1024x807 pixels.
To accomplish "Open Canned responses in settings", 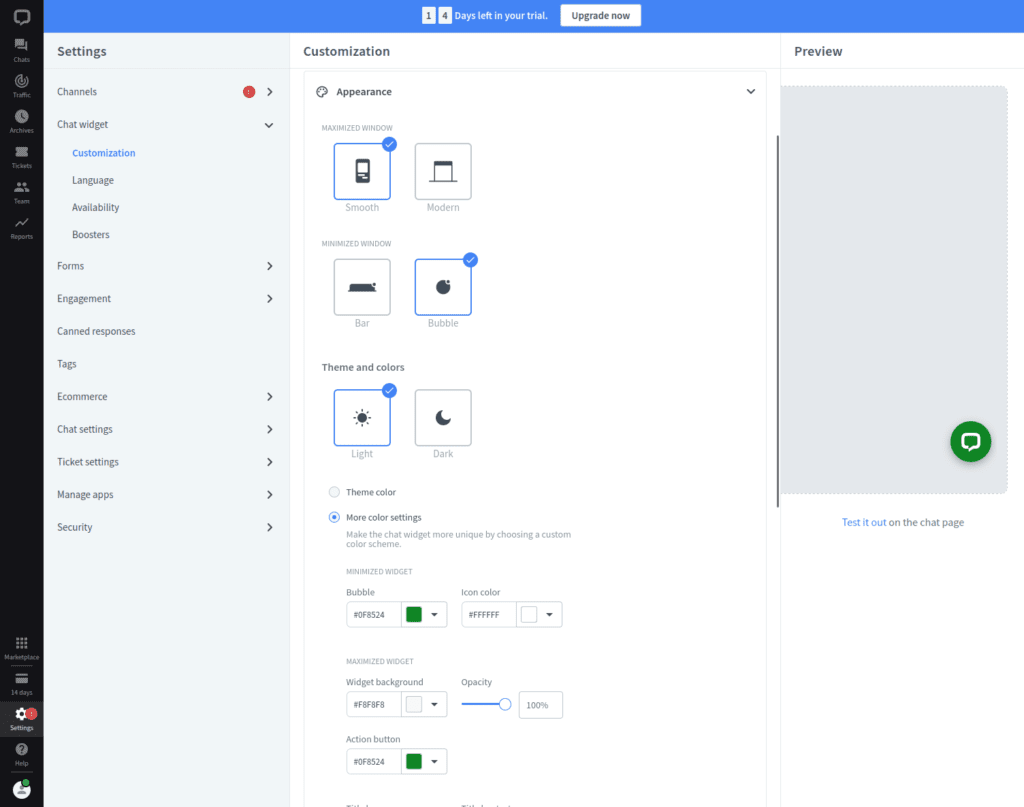I will tap(96, 331).
